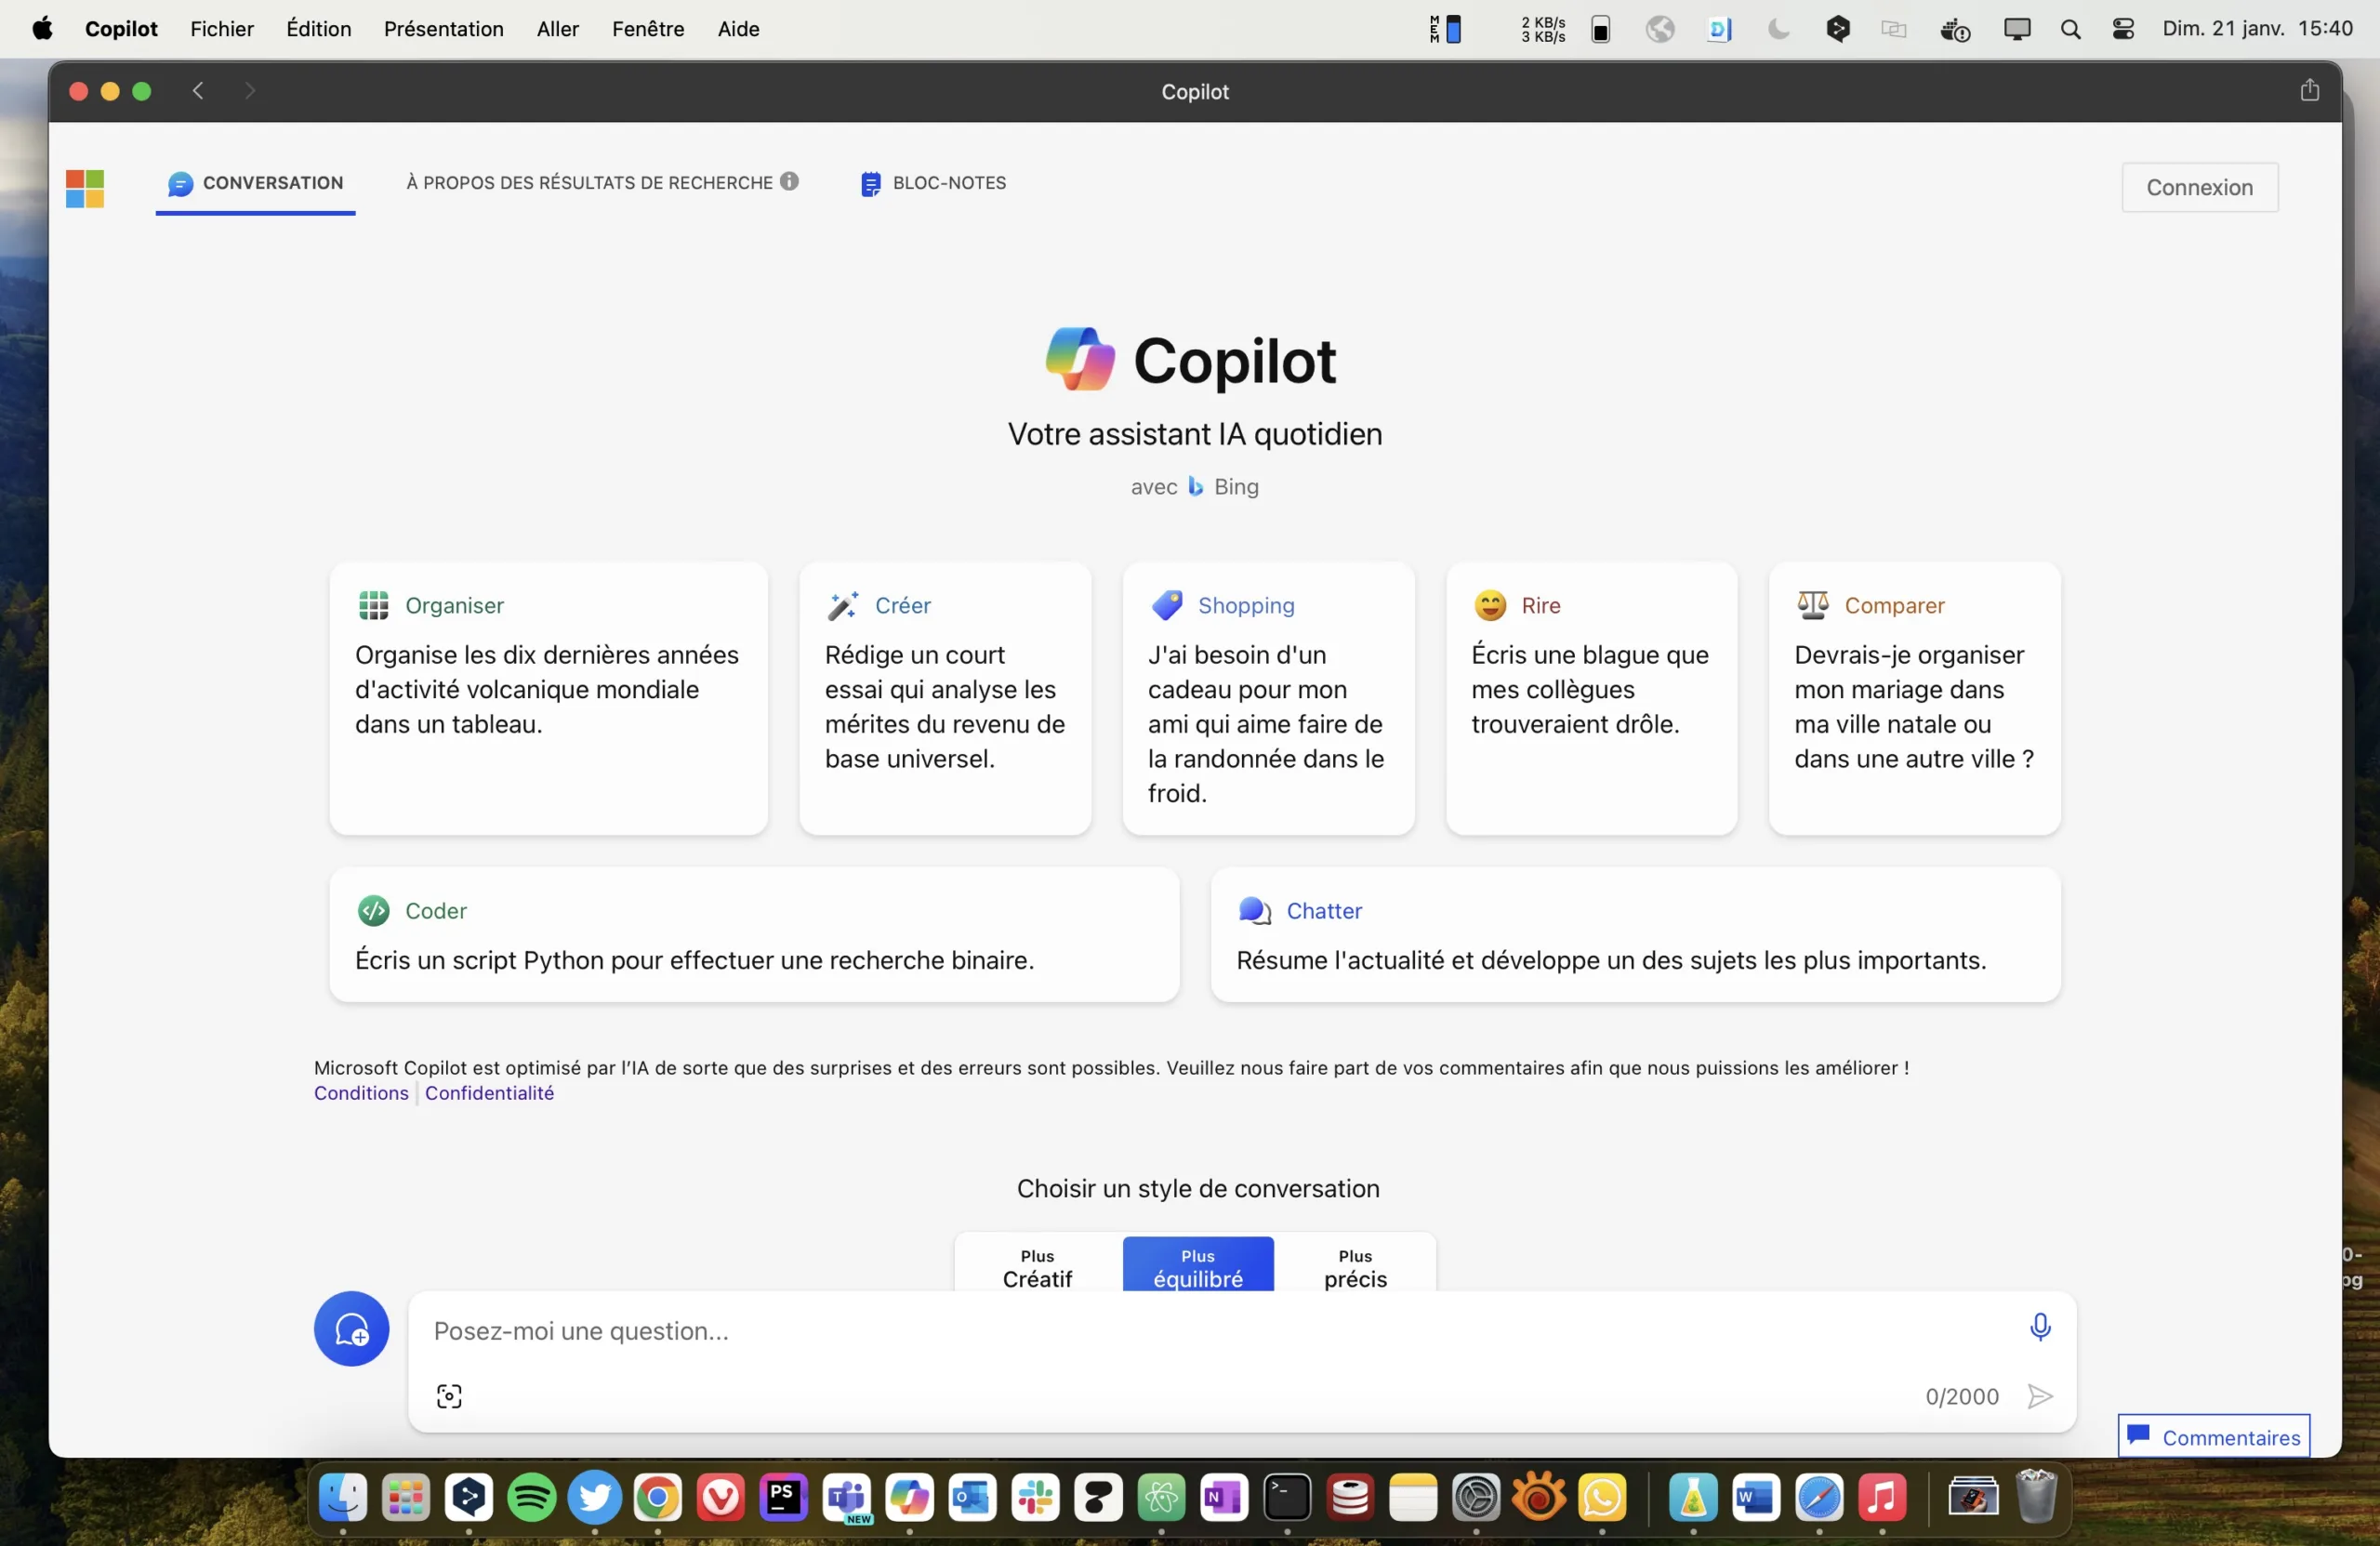Click the image capture icon below the input

[449, 1395]
